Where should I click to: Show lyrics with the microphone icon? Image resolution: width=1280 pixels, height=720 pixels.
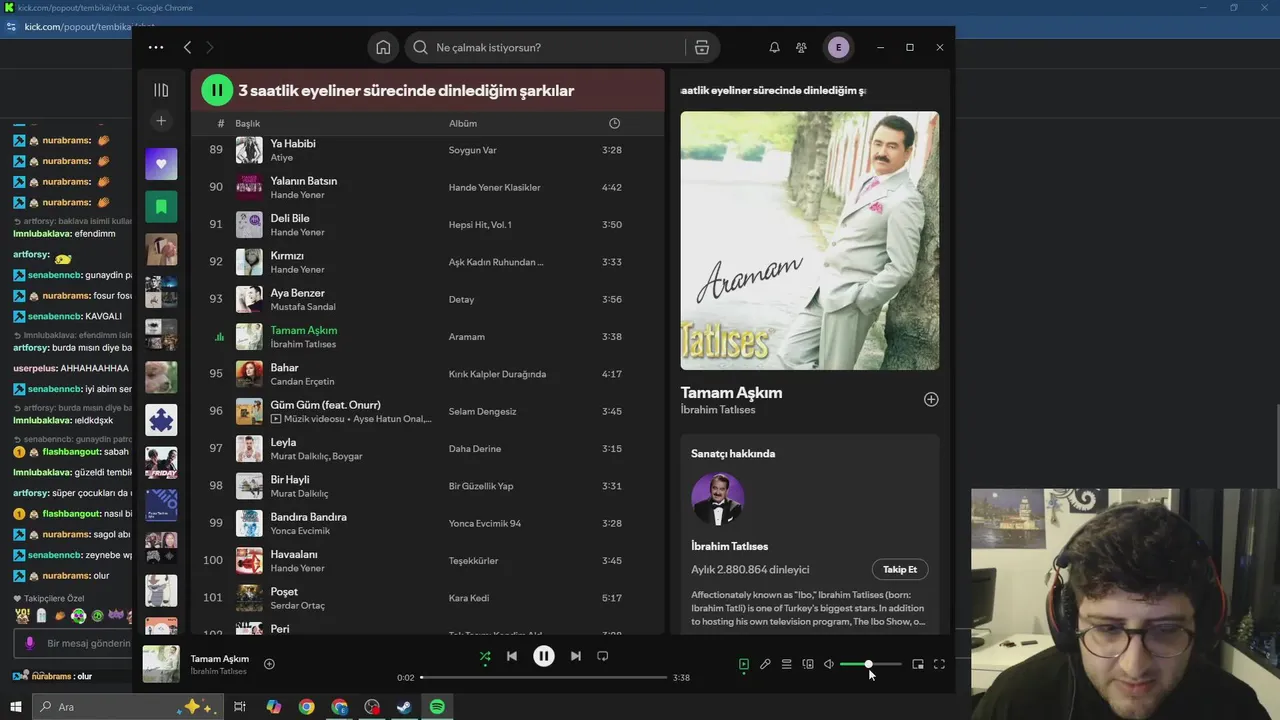765,664
